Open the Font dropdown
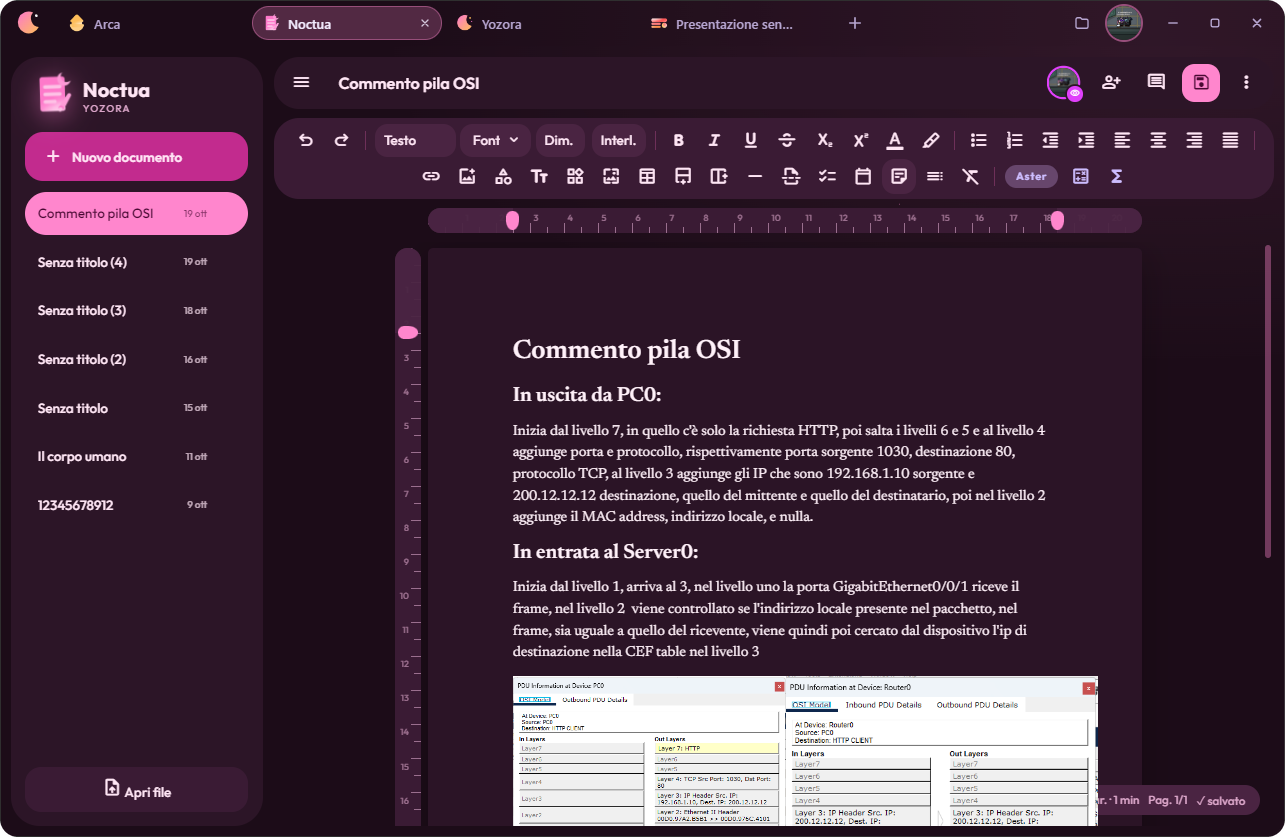 tap(496, 141)
